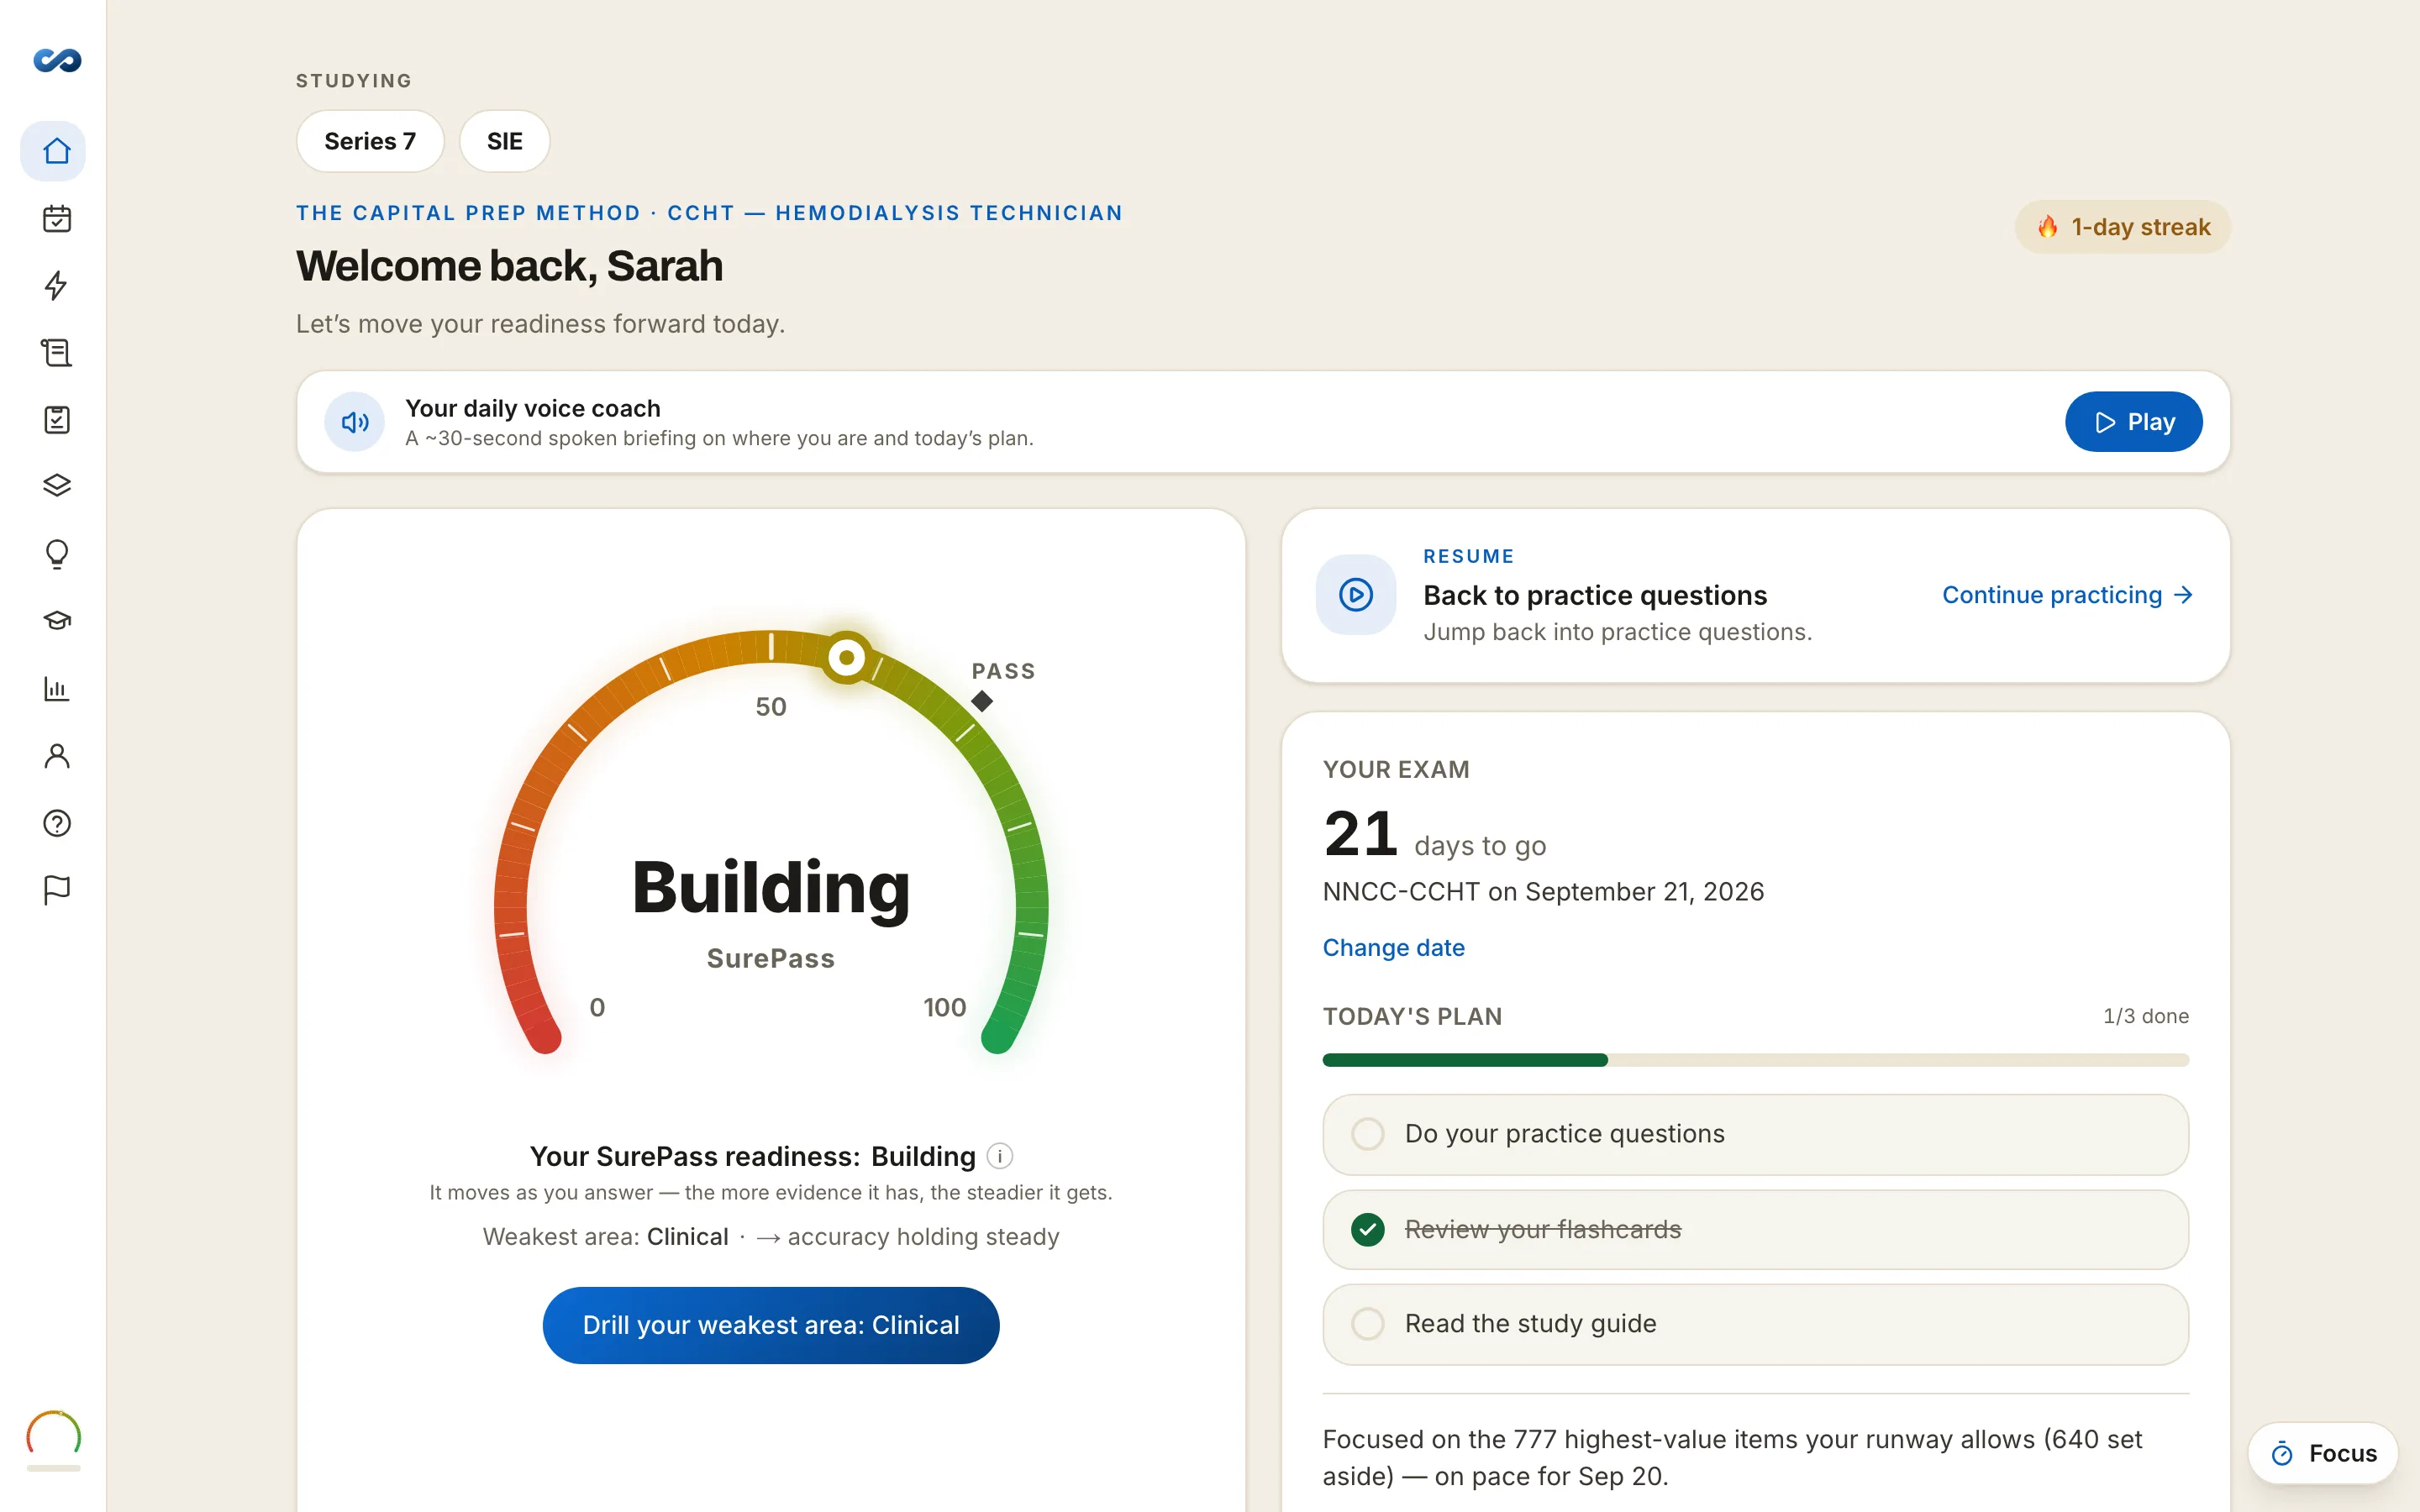Image resolution: width=2420 pixels, height=1512 pixels.
Task: Open the lightbulb icon in sidebar
Action: [x=57, y=554]
